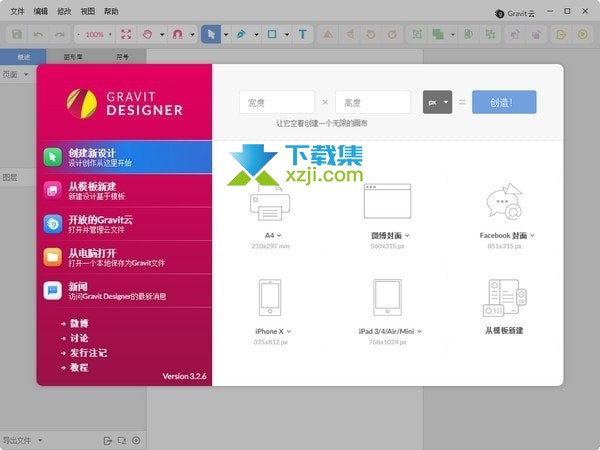
Task: Open the 视图 menu
Action: pos(88,11)
